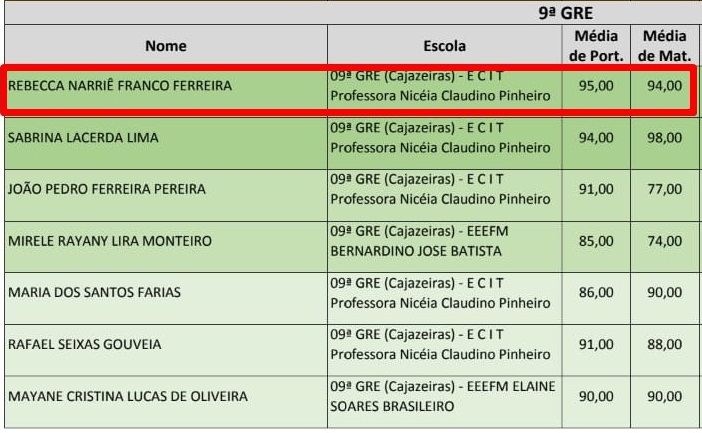Click the "Média de Mat." column header
This screenshot has height=433, width=702.
point(664,46)
